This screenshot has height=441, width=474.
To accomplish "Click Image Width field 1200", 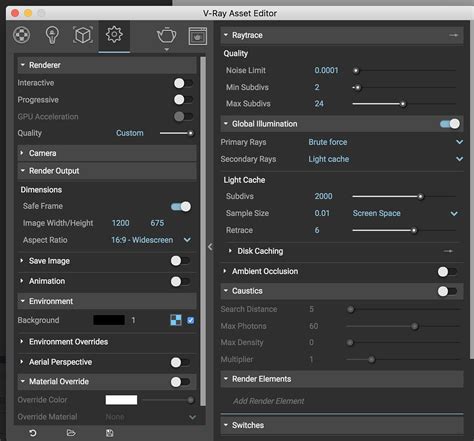I will pyautogui.click(x=121, y=223).
